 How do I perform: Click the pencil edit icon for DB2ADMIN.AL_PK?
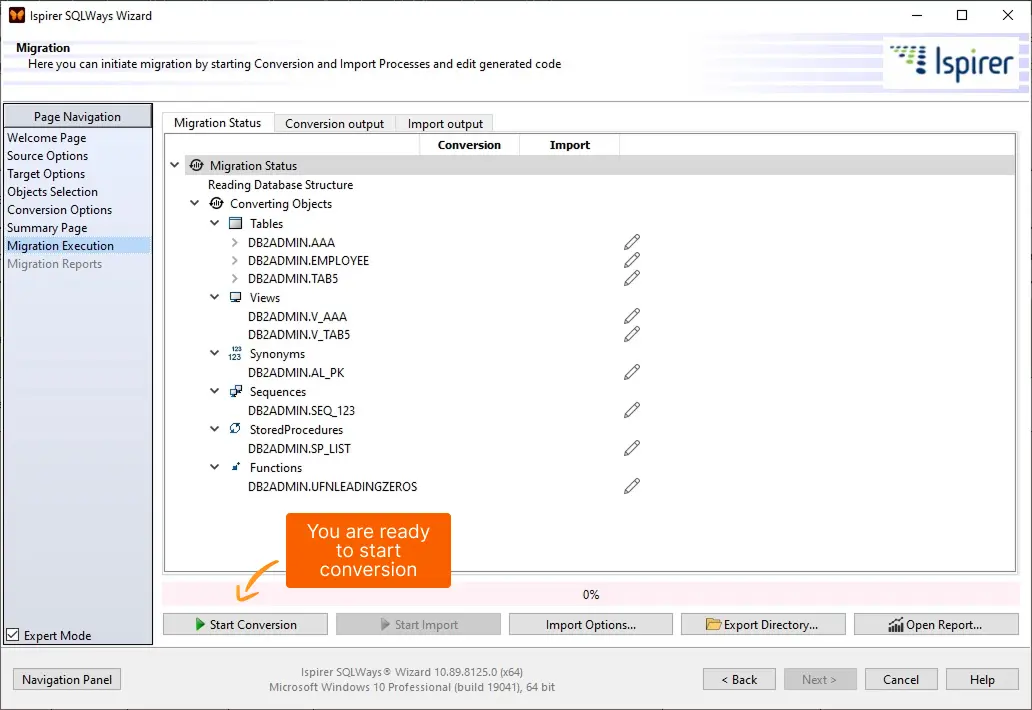(632, 372)
